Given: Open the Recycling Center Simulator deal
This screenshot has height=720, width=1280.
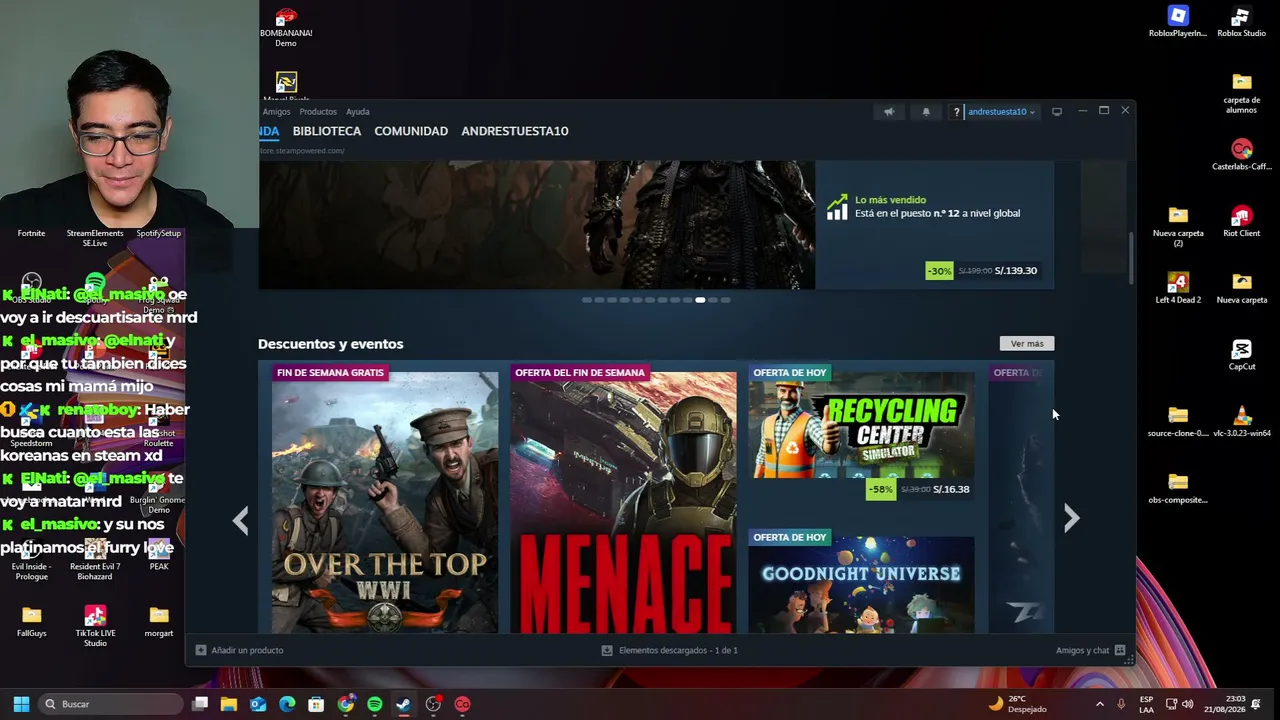Looking at the screenshot, I should [862, 432].
